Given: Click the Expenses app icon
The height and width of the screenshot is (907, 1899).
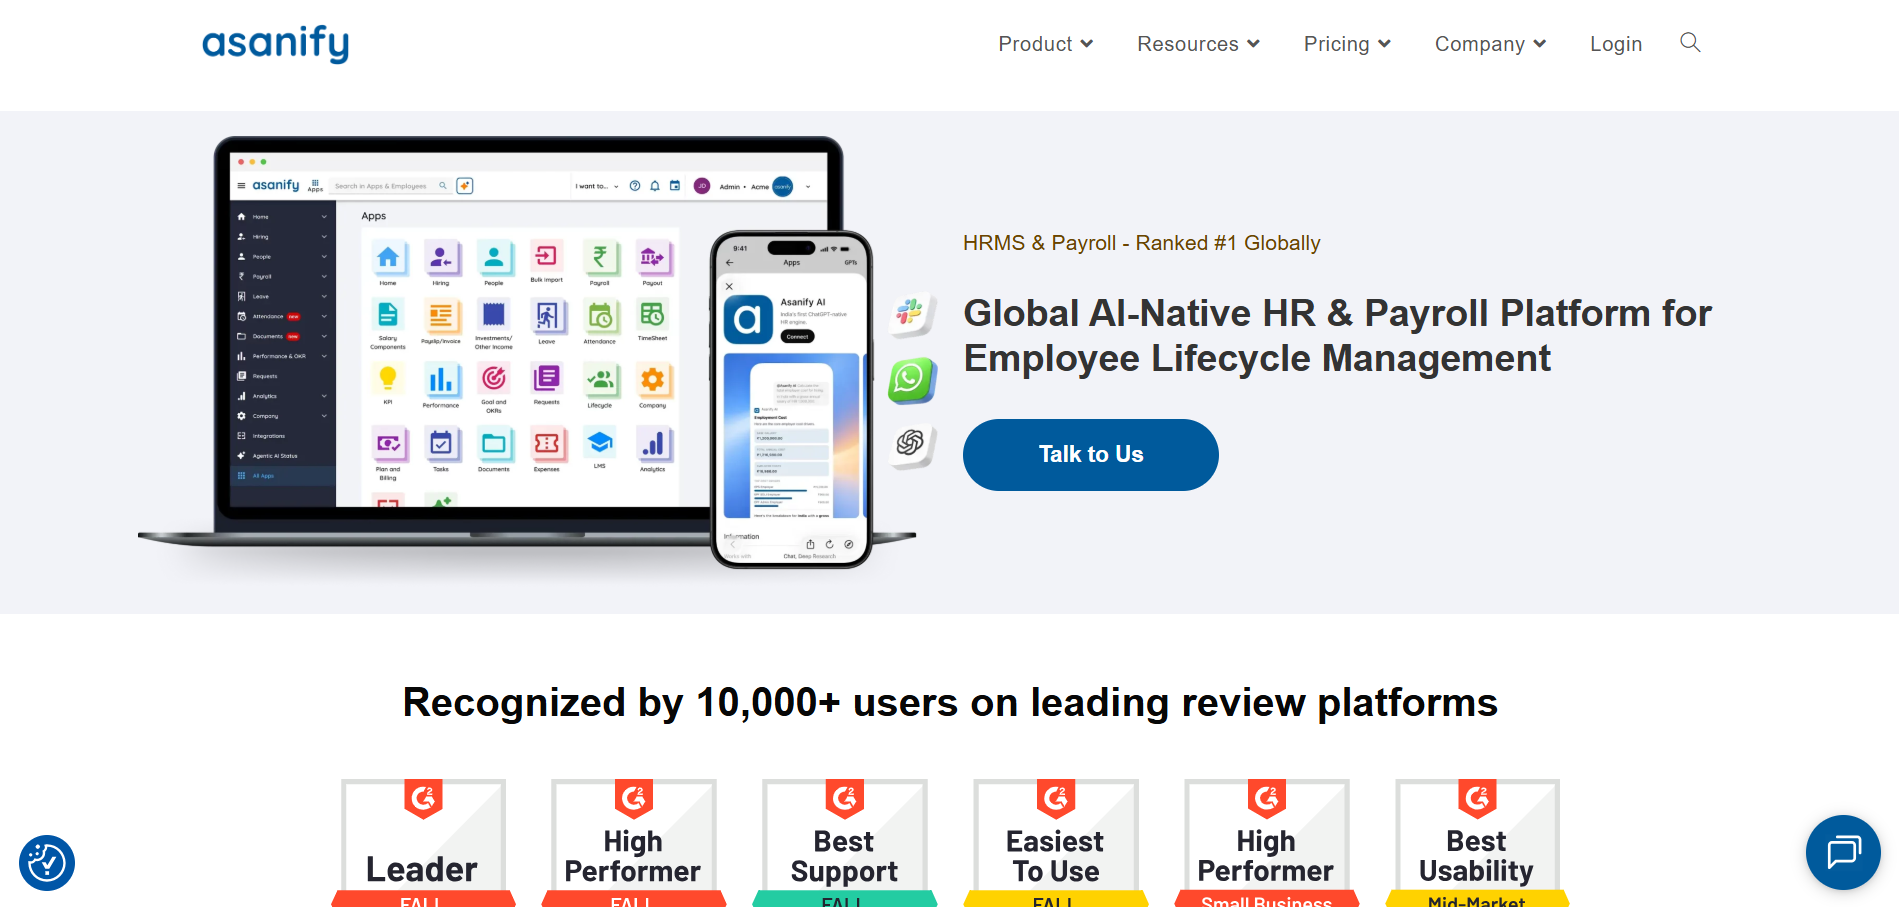Looking at the screenshot, I should pos(547,443).
